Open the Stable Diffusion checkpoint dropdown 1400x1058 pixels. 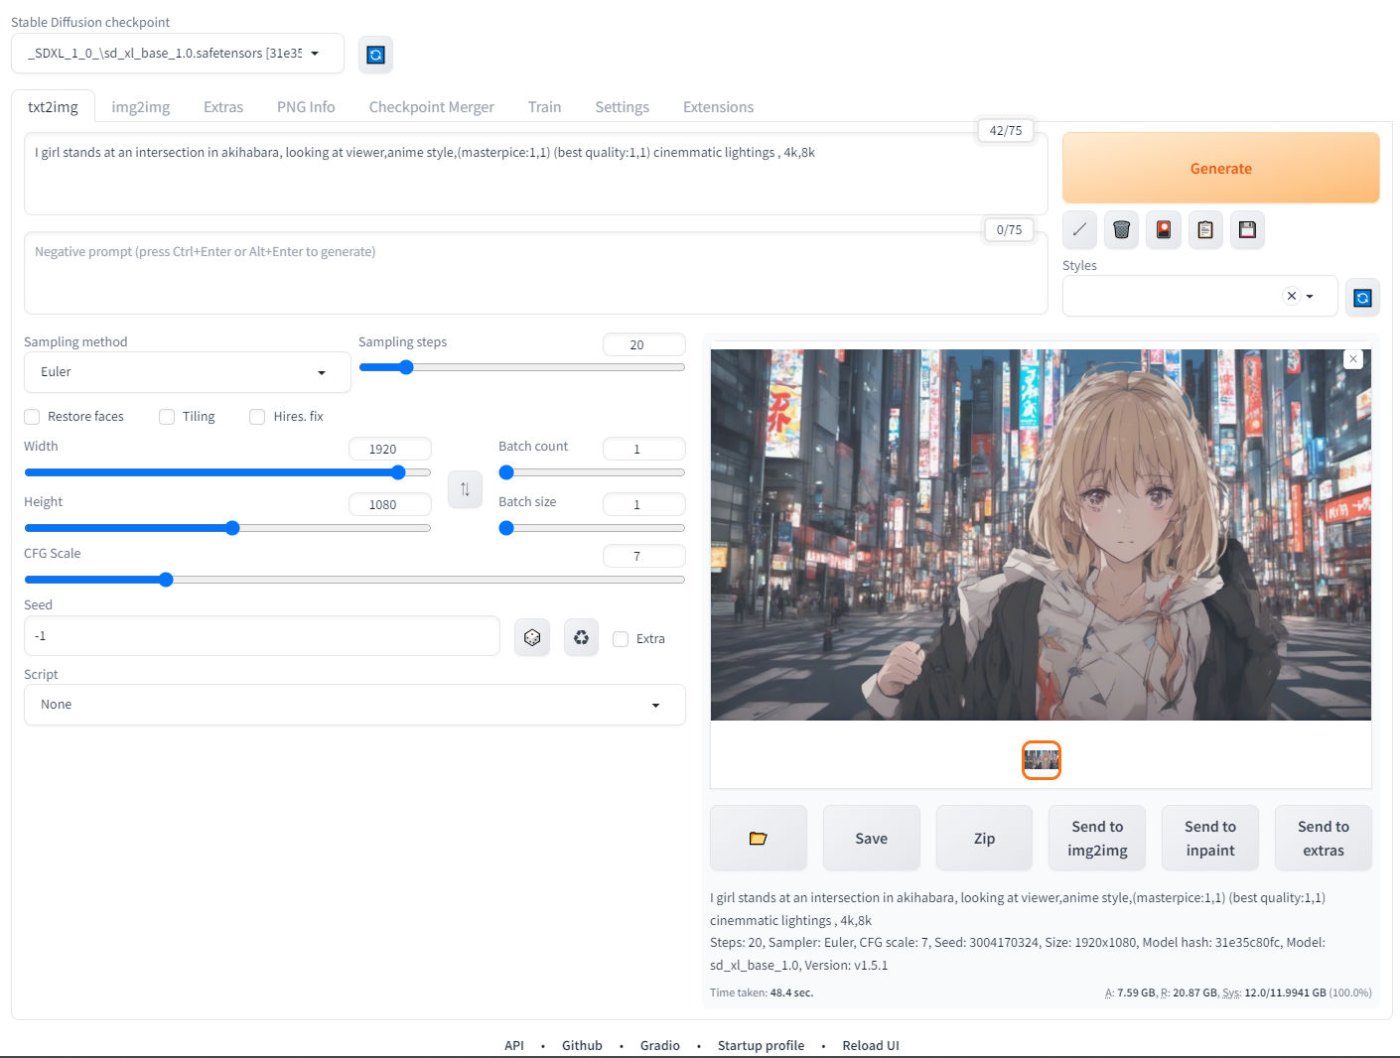tap(177, 54)
